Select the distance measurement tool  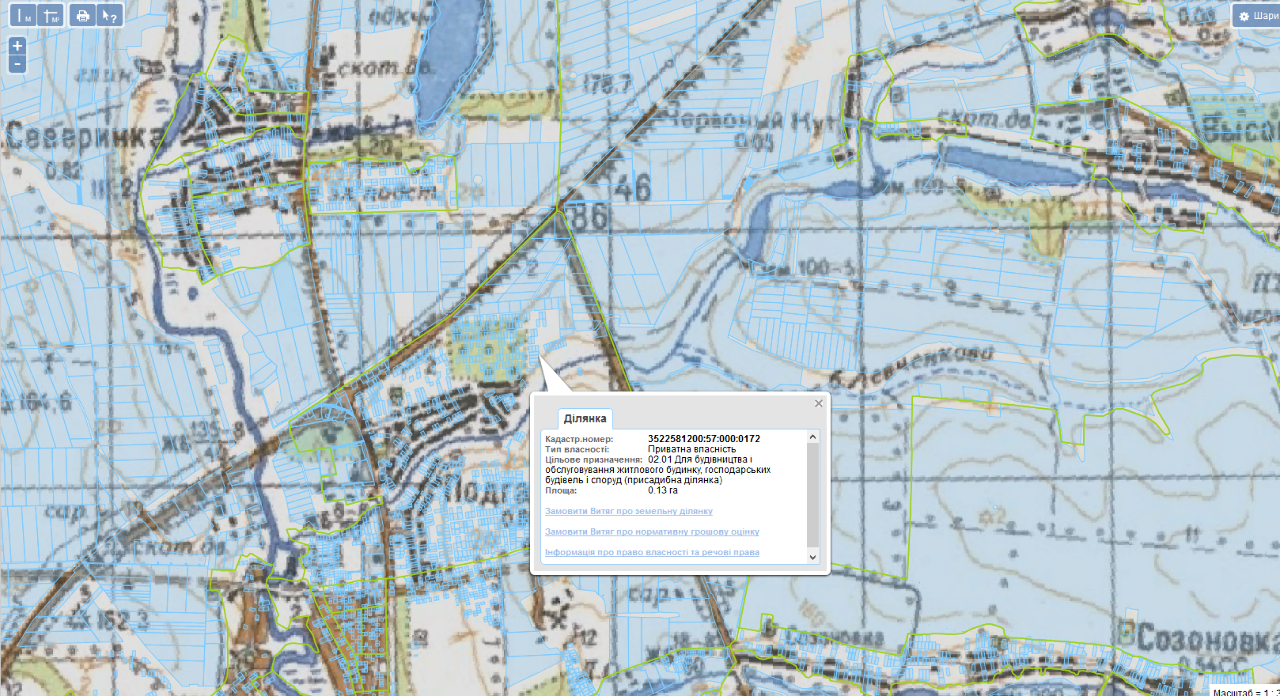(x=25, y=15)
